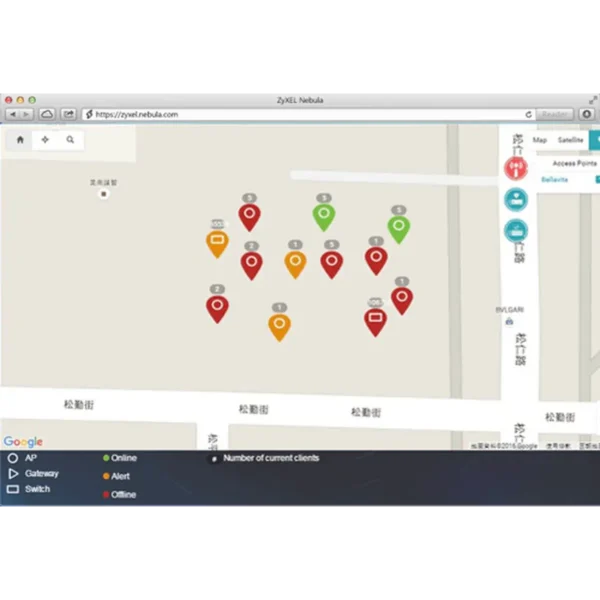Click the green AP marker nearest Access Points panel
Image resolution: width=600 pixels, height=600 pixels.
point(399,229)
